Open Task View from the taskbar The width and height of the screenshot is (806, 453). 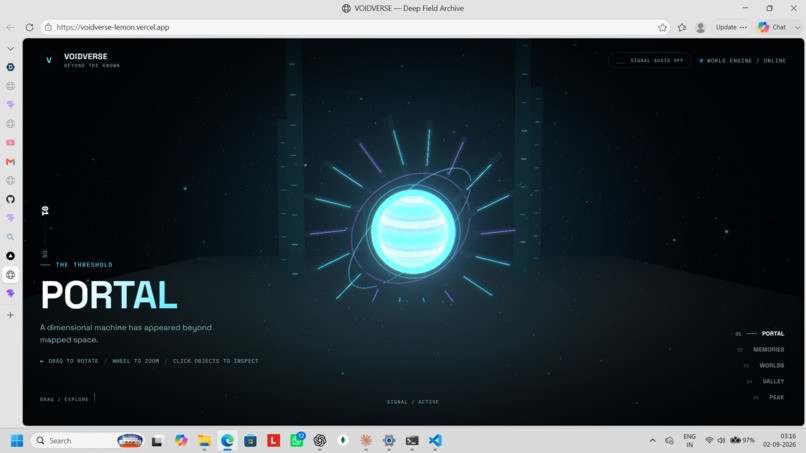pyautogui.click(x=157, y=441)
